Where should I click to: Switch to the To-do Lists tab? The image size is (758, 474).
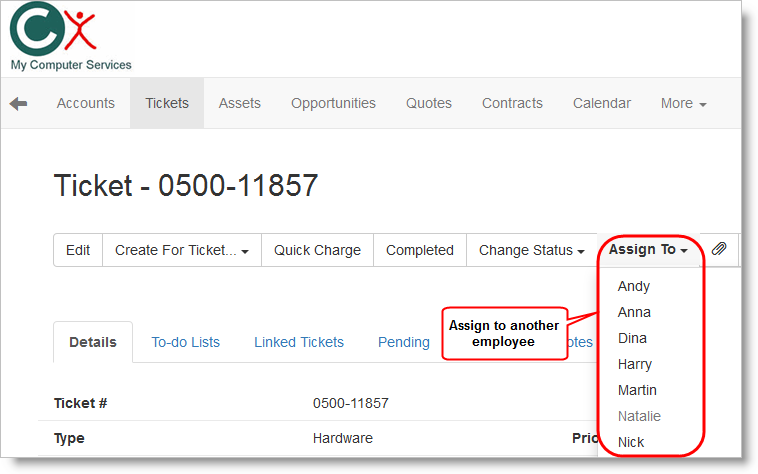186,342
